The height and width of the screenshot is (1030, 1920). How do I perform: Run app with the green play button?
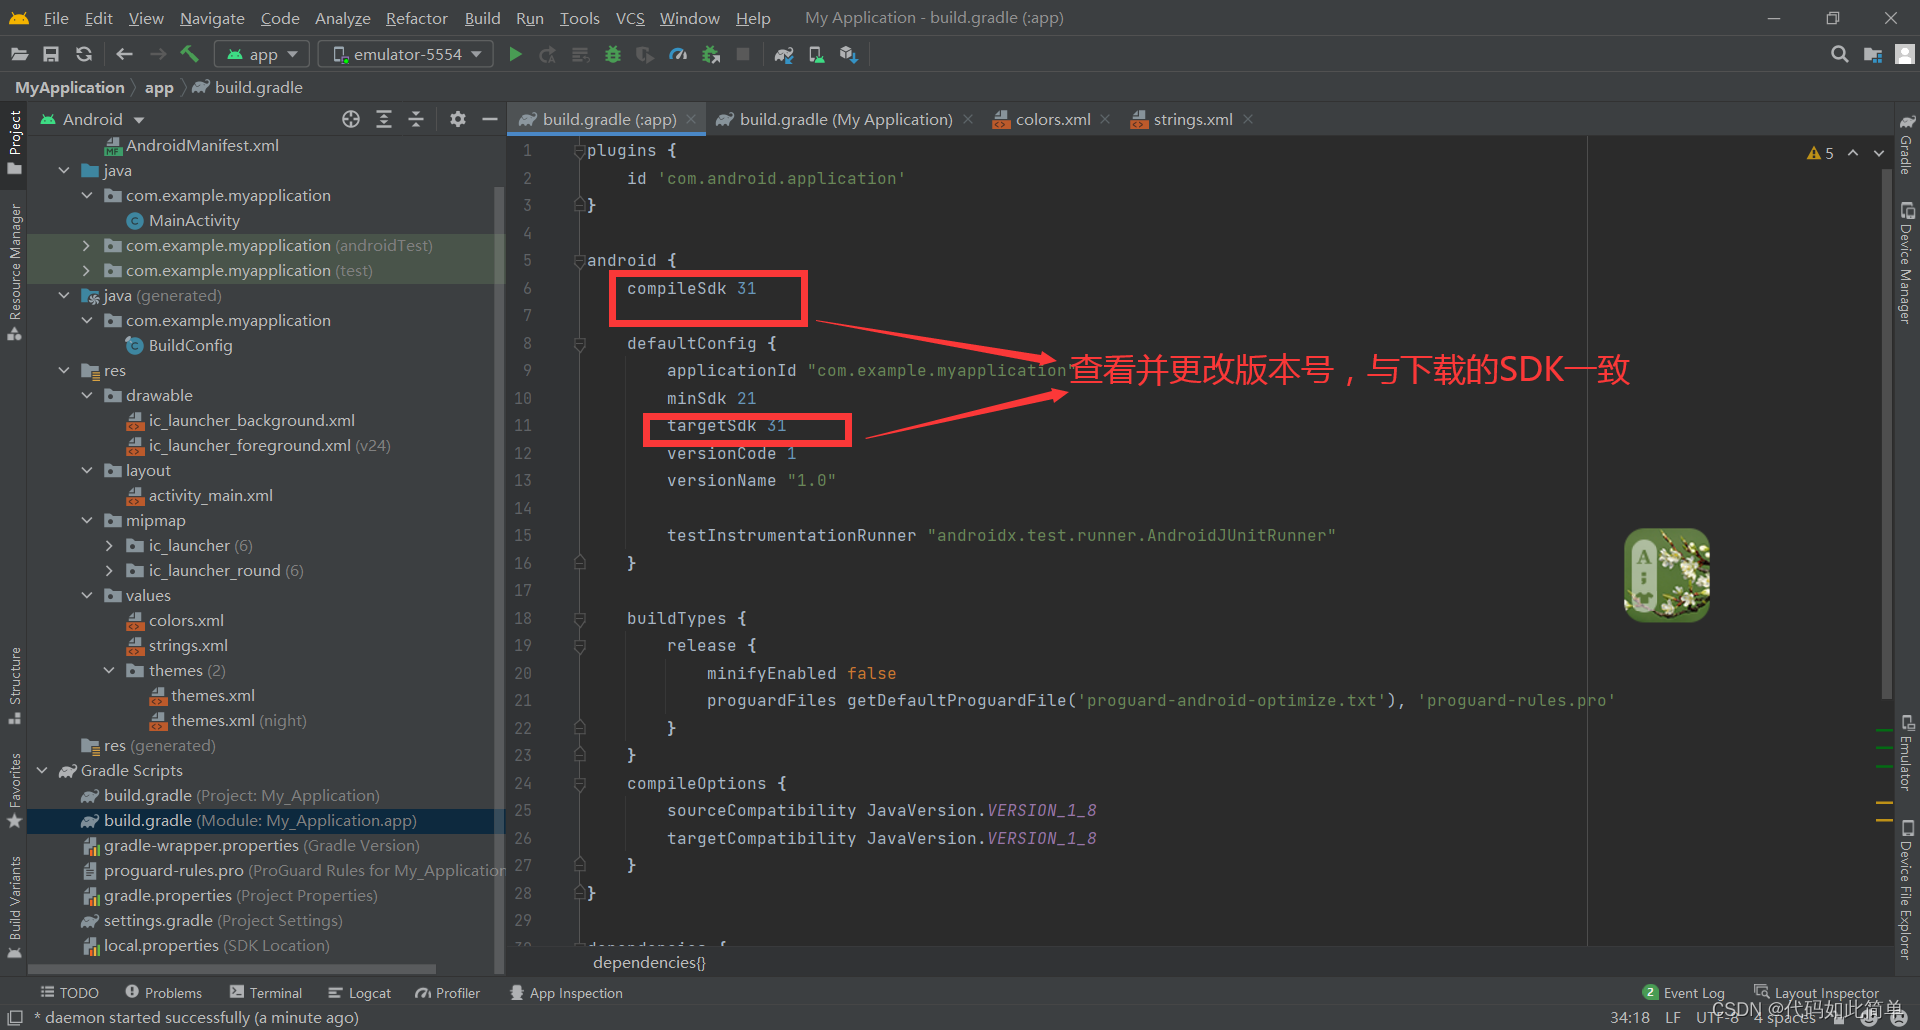(515, 54)
